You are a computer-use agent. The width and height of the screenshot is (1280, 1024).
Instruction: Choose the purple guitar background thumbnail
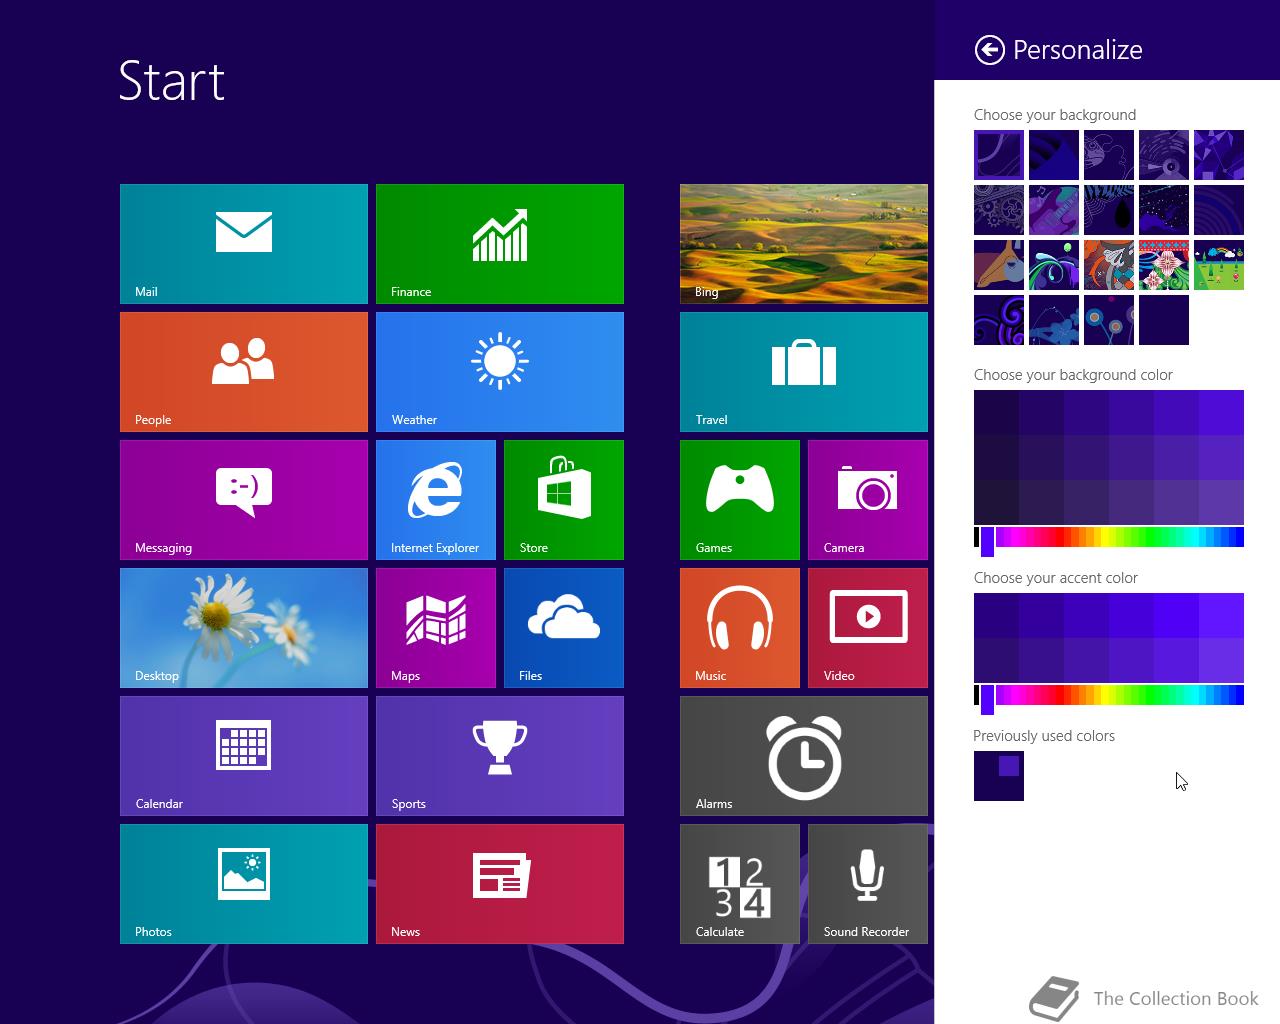(x=1054, y=210)
